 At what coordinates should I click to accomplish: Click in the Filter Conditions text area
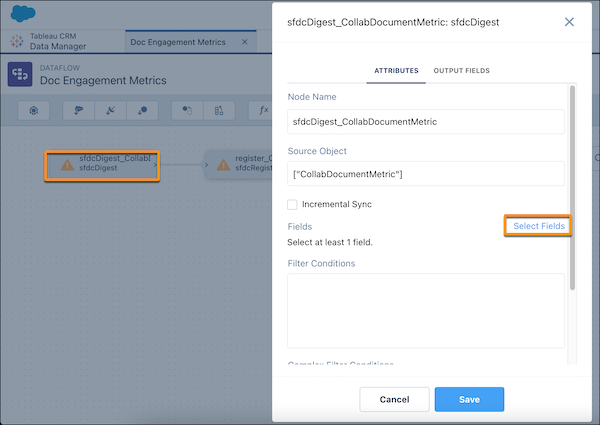pos(426,311)
